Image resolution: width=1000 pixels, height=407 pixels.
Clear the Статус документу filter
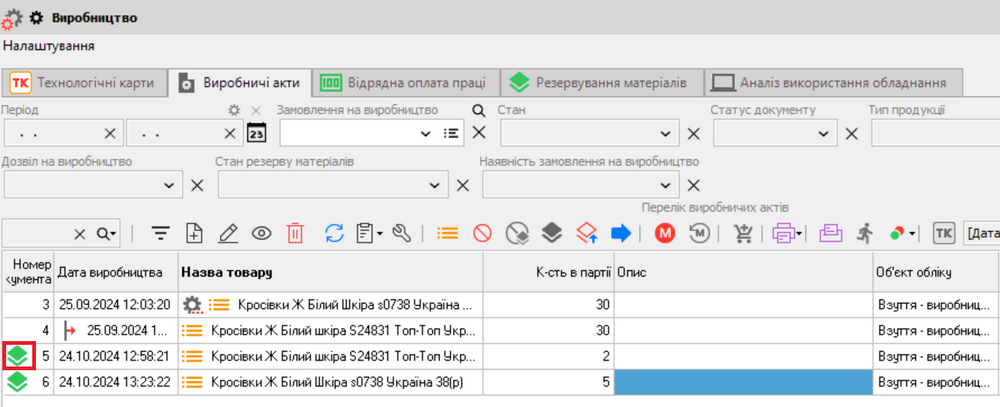pyautogui.click(x=851, y=134)
